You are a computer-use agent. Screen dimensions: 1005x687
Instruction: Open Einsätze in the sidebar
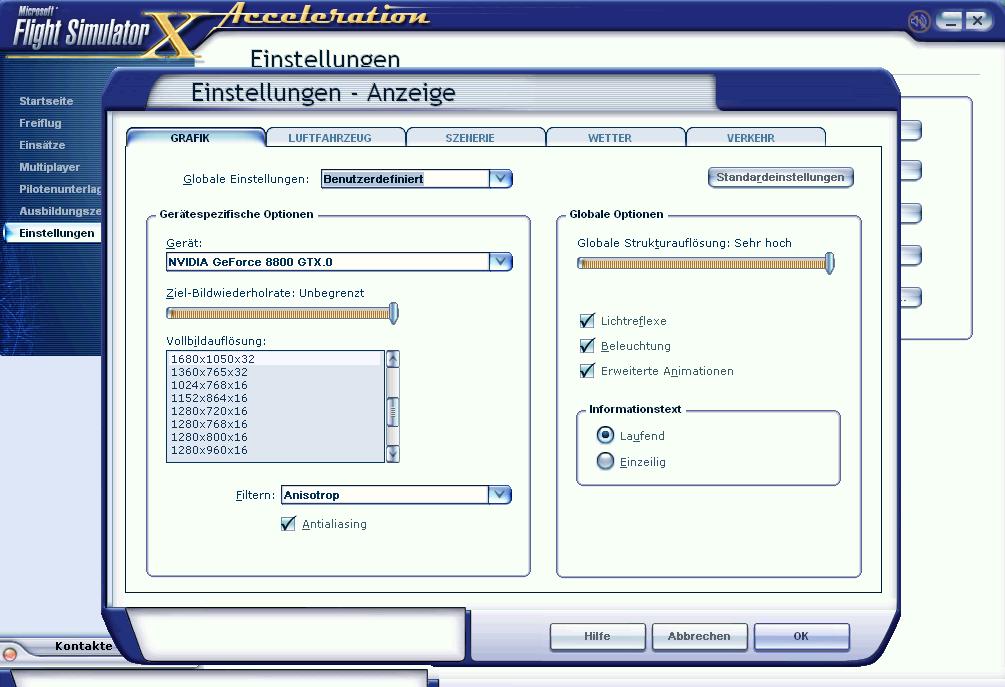(42, 145)
